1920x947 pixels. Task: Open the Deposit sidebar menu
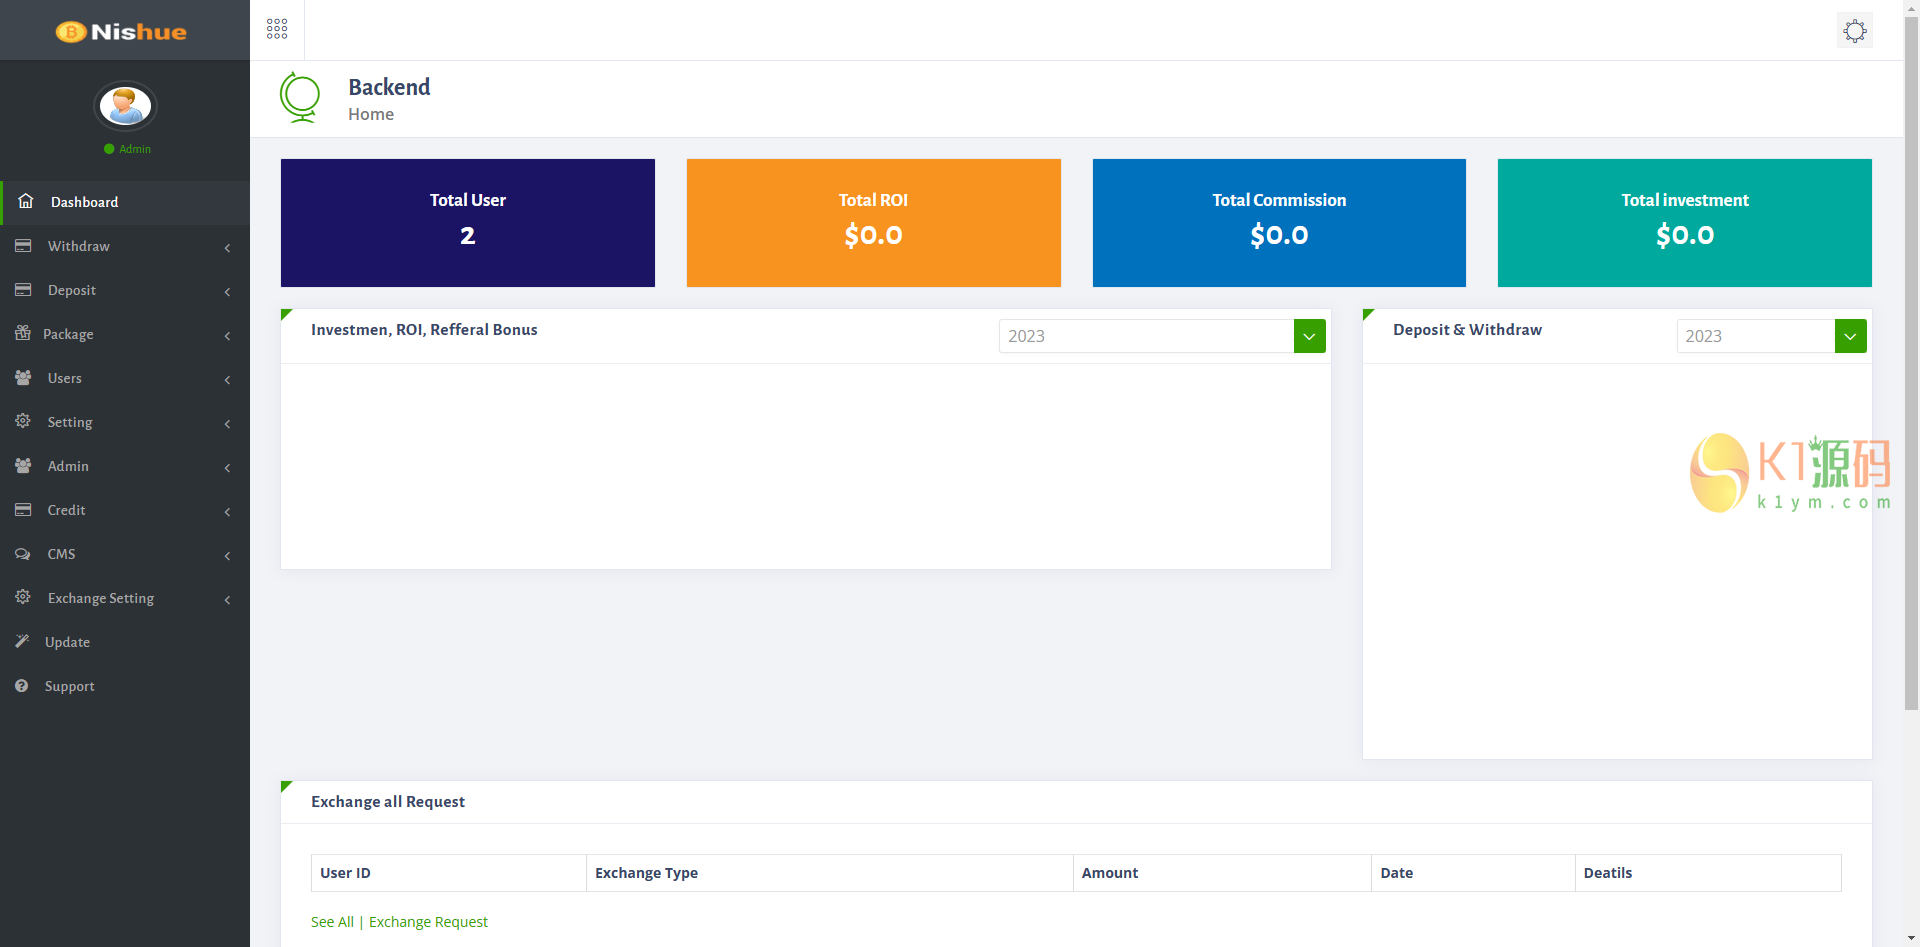click(125, 290)
